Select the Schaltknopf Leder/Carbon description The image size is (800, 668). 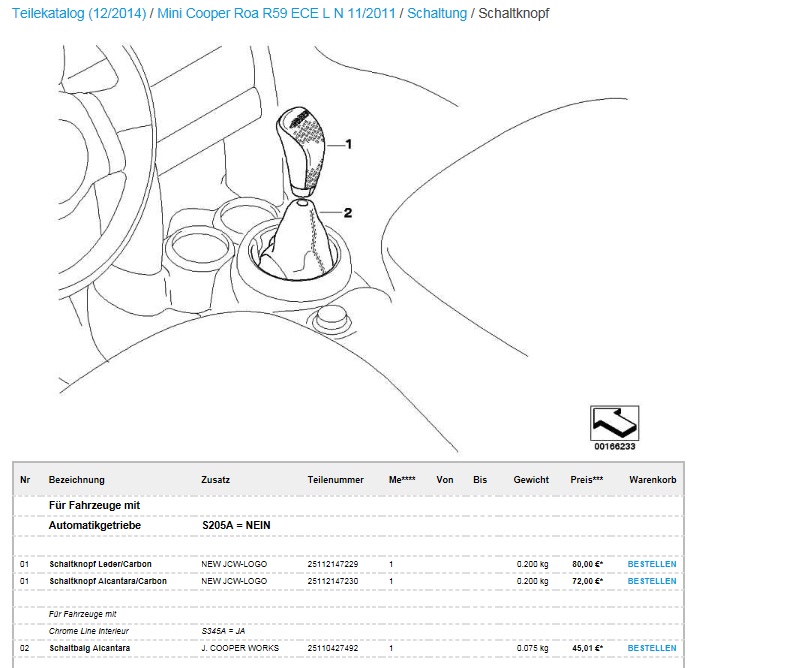101,564
